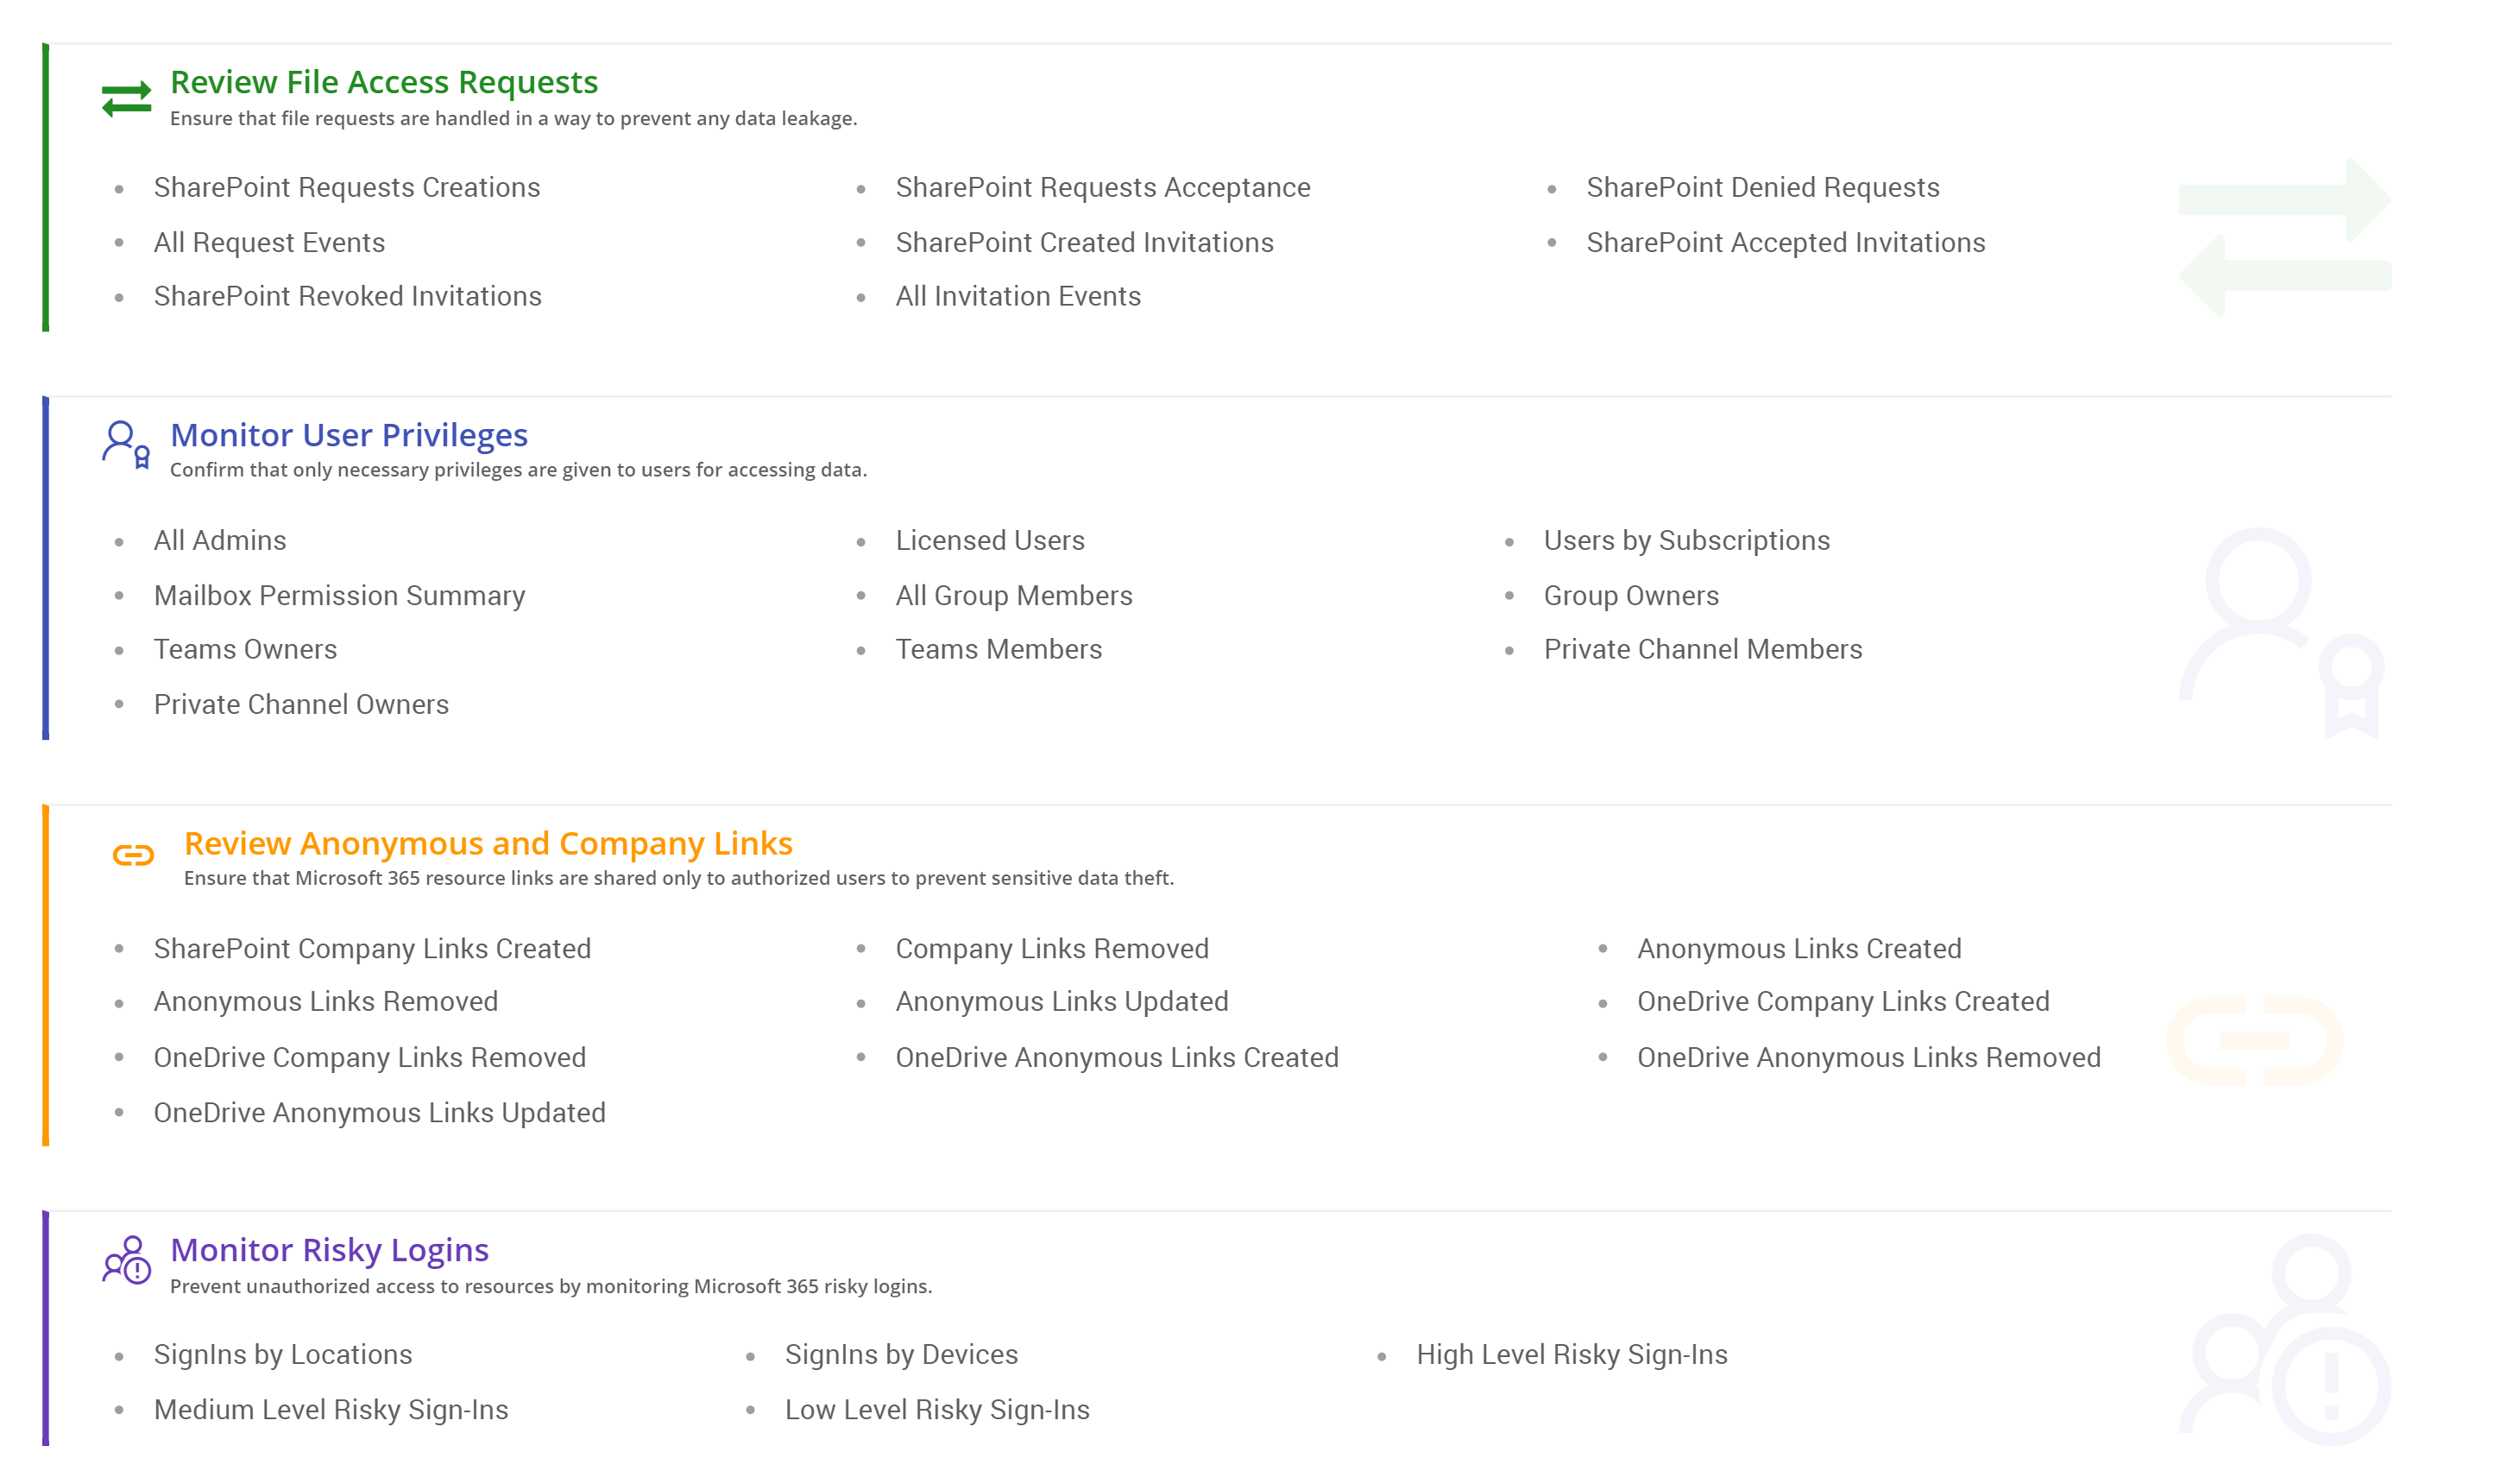Open SignIns by Devices report
Screen dimensions: 2520x1471
(901, 1355)
